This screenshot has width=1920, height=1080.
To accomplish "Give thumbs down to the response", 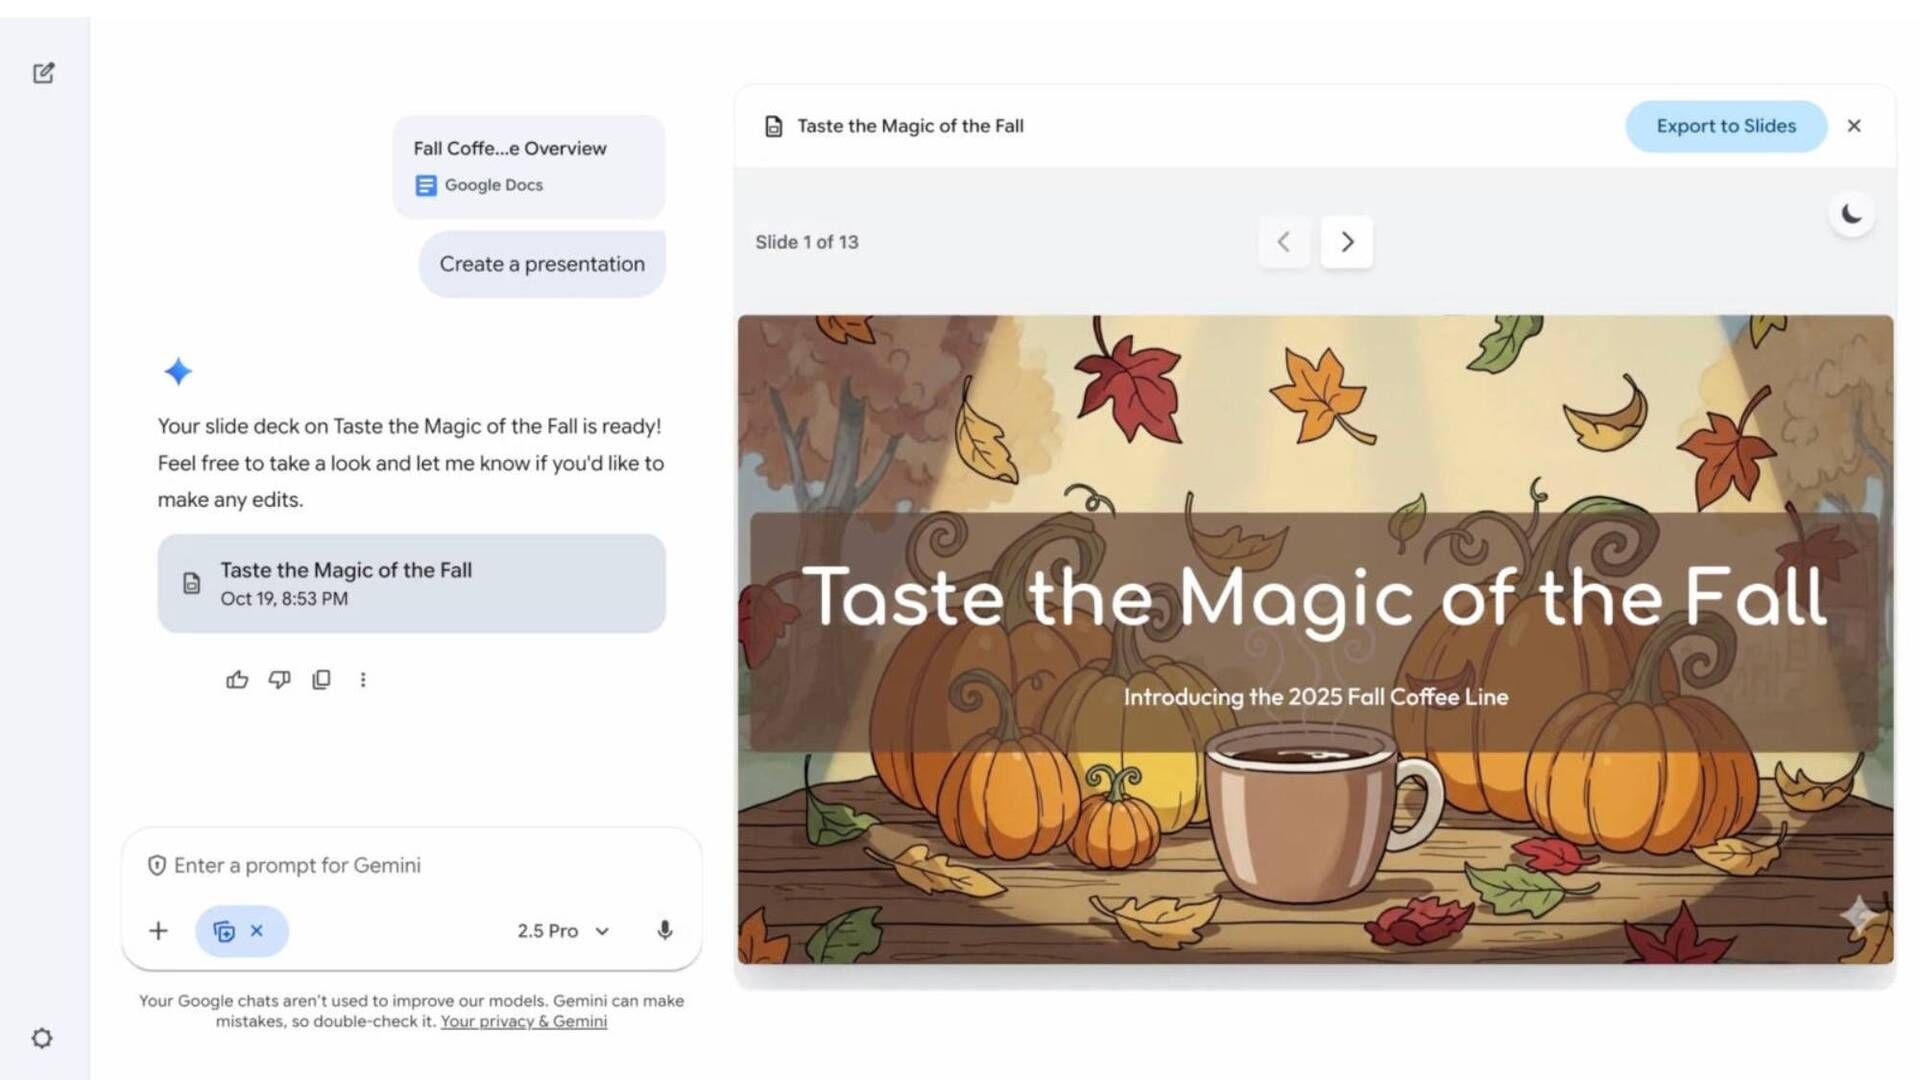I will click(x=279, y=680).
